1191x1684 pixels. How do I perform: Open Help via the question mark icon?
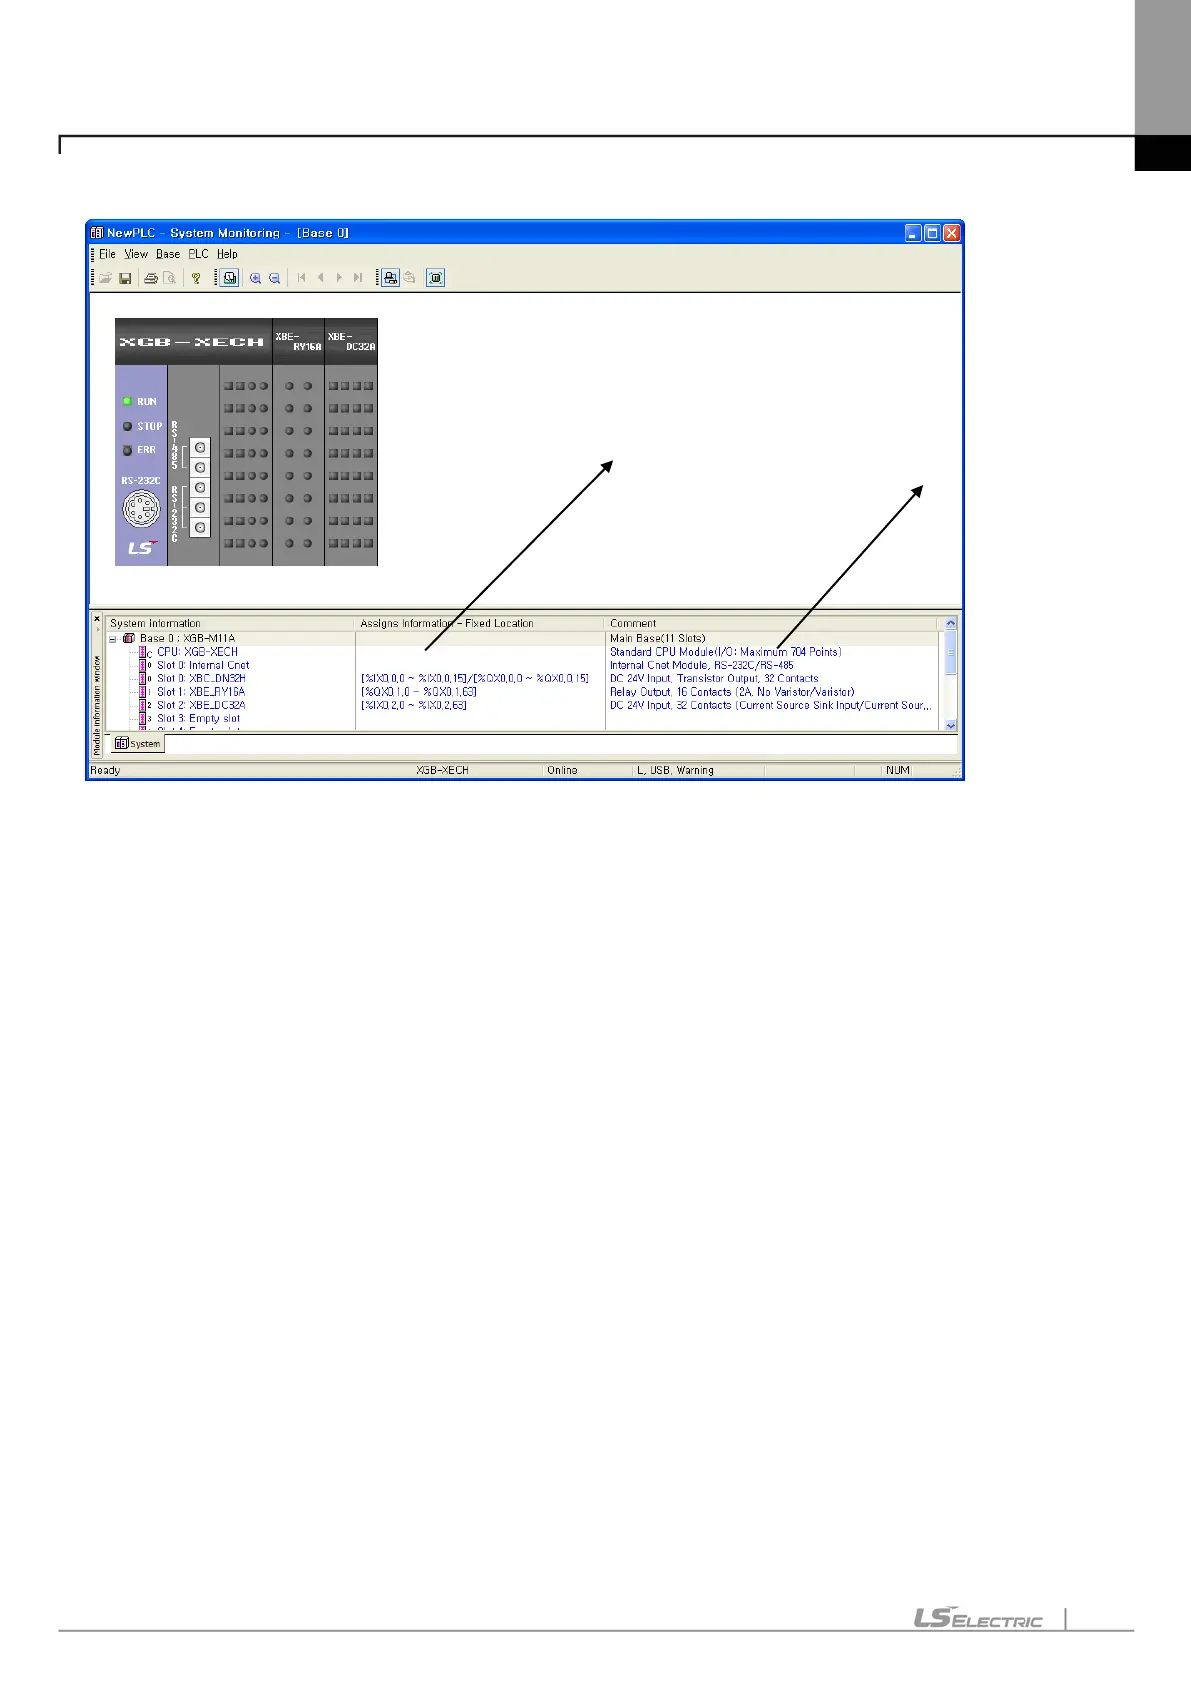(197, 278)
